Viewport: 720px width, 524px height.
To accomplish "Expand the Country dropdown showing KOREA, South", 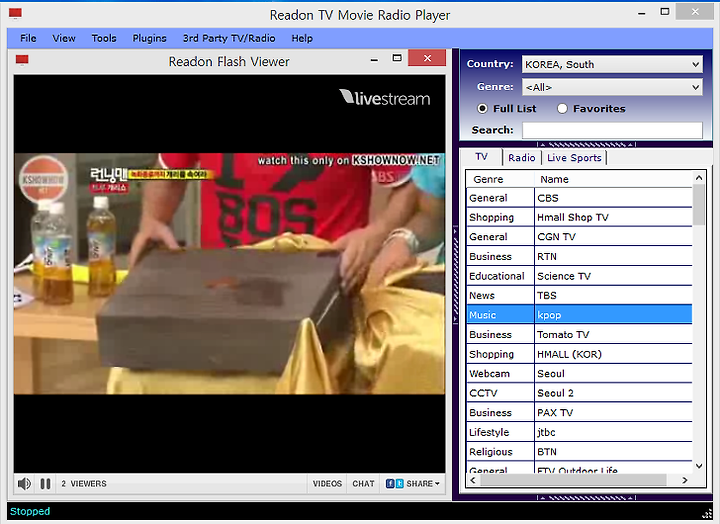I will point(612,64).
